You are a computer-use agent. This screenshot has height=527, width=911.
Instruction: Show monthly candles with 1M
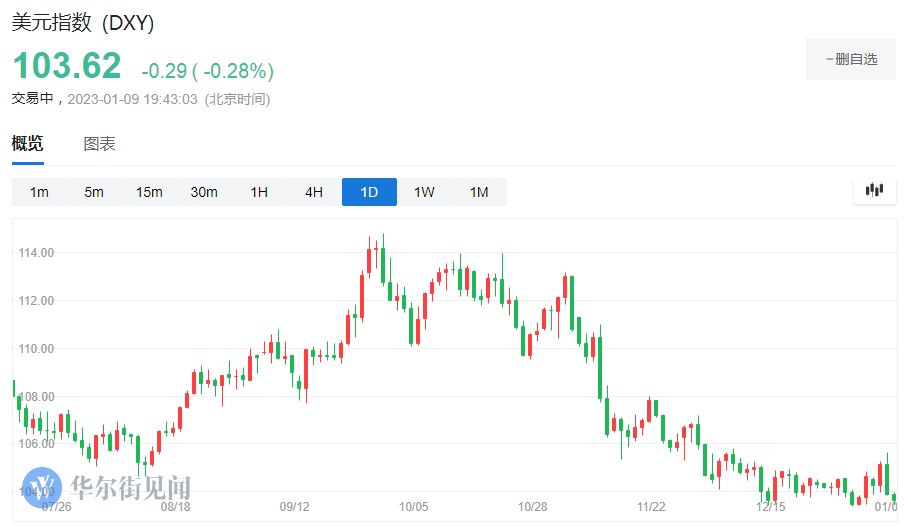(x=479, y=192)
